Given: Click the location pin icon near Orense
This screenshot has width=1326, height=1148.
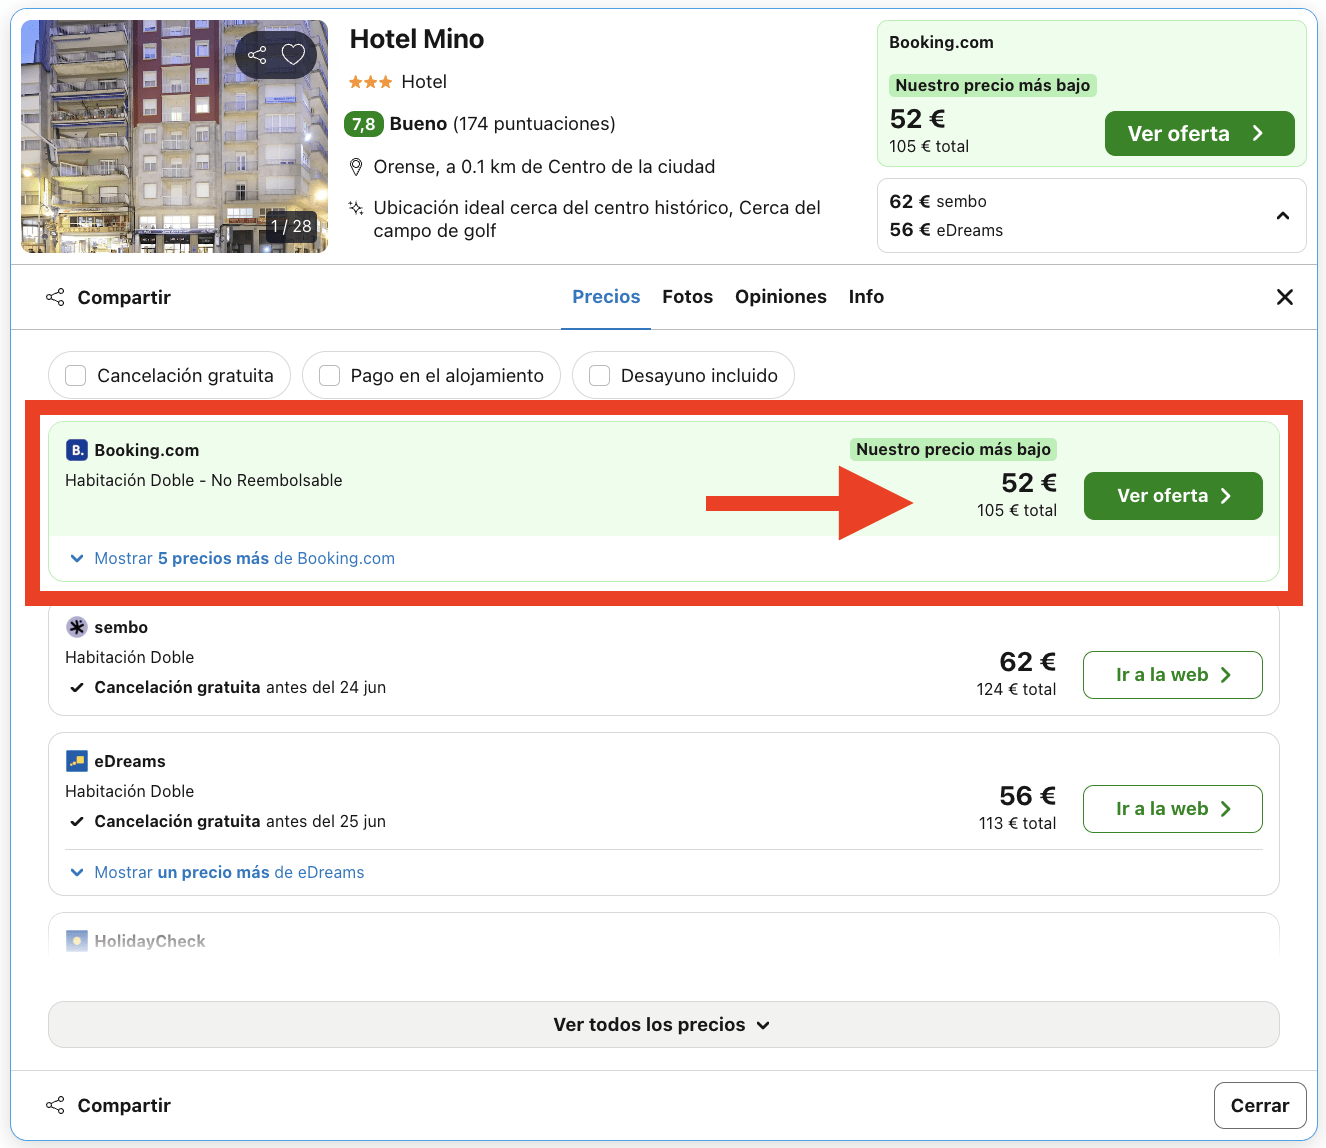Looking at the screenshot, I should 357,166.
